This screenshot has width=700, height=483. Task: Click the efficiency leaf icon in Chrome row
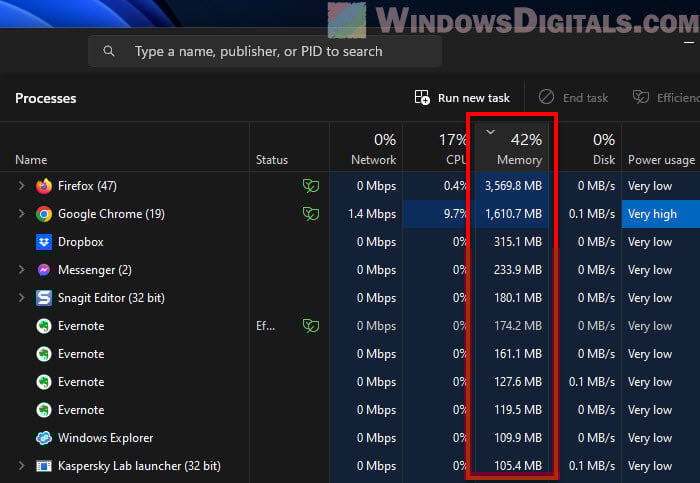click(x=311, y=213)
